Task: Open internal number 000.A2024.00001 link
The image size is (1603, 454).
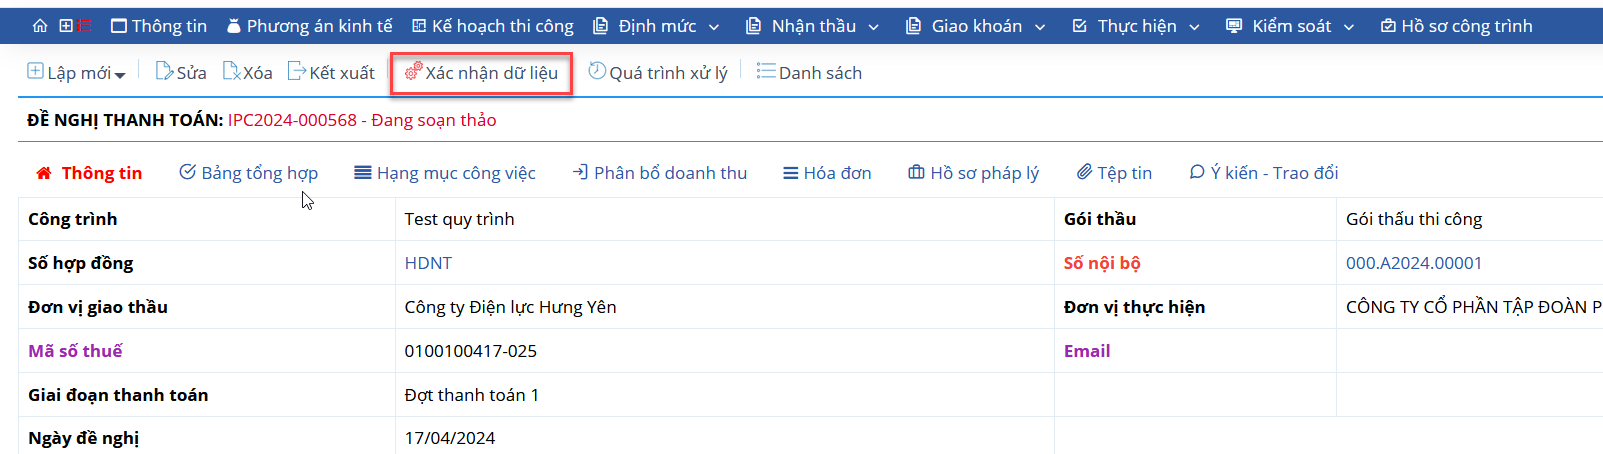Action: pyautogui.click(x=1414, y=263)
